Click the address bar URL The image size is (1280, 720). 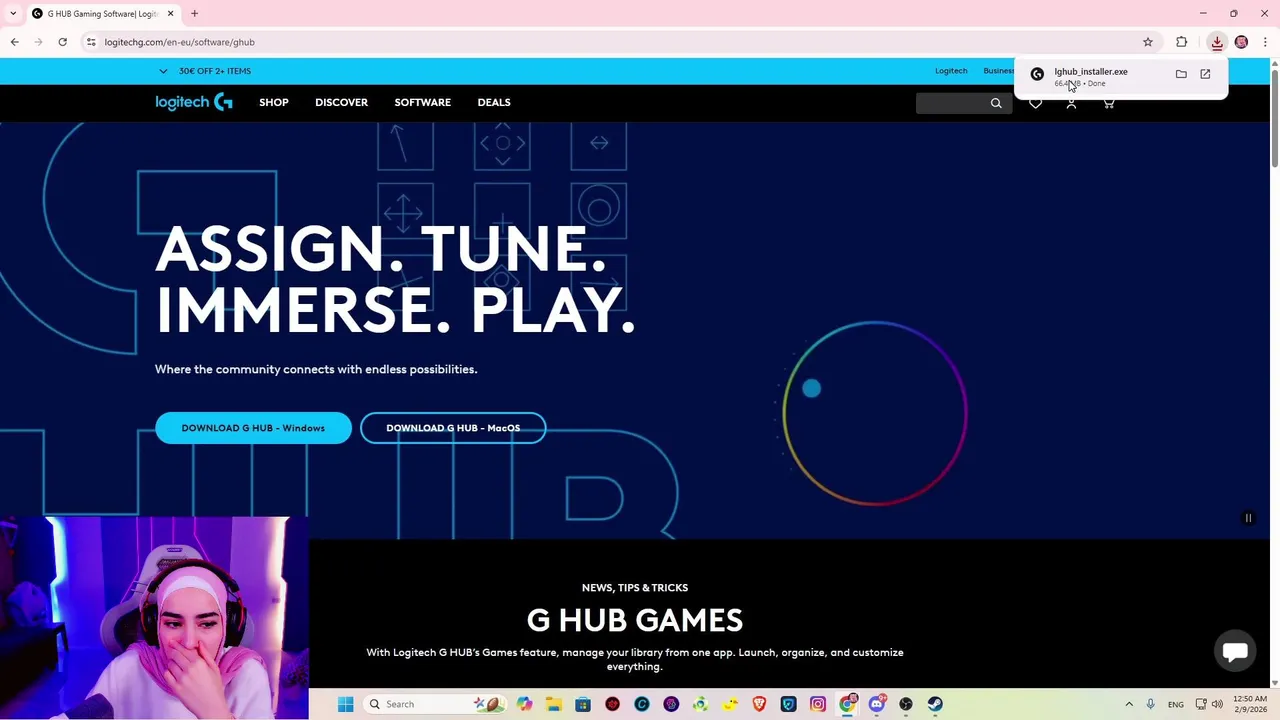(x=180, y=42)
